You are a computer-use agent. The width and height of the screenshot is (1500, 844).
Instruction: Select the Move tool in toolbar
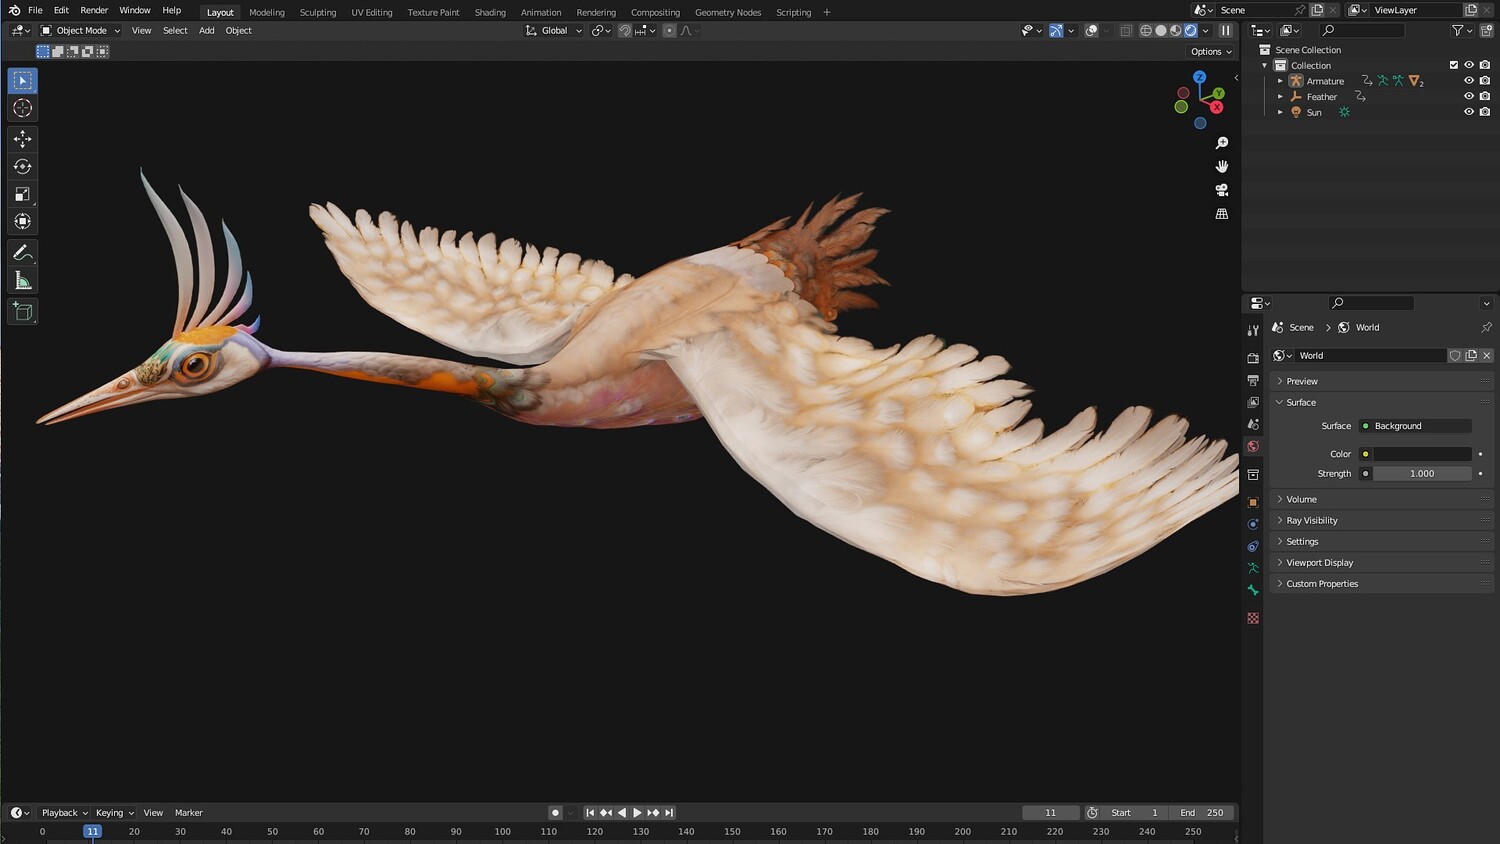coord(22,139)
